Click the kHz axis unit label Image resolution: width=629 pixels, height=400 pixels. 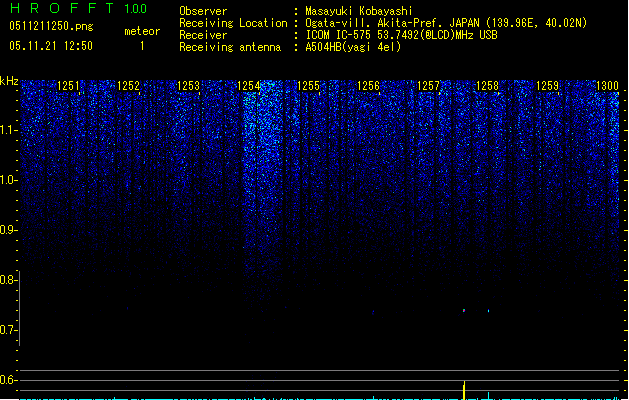[9, 81]
